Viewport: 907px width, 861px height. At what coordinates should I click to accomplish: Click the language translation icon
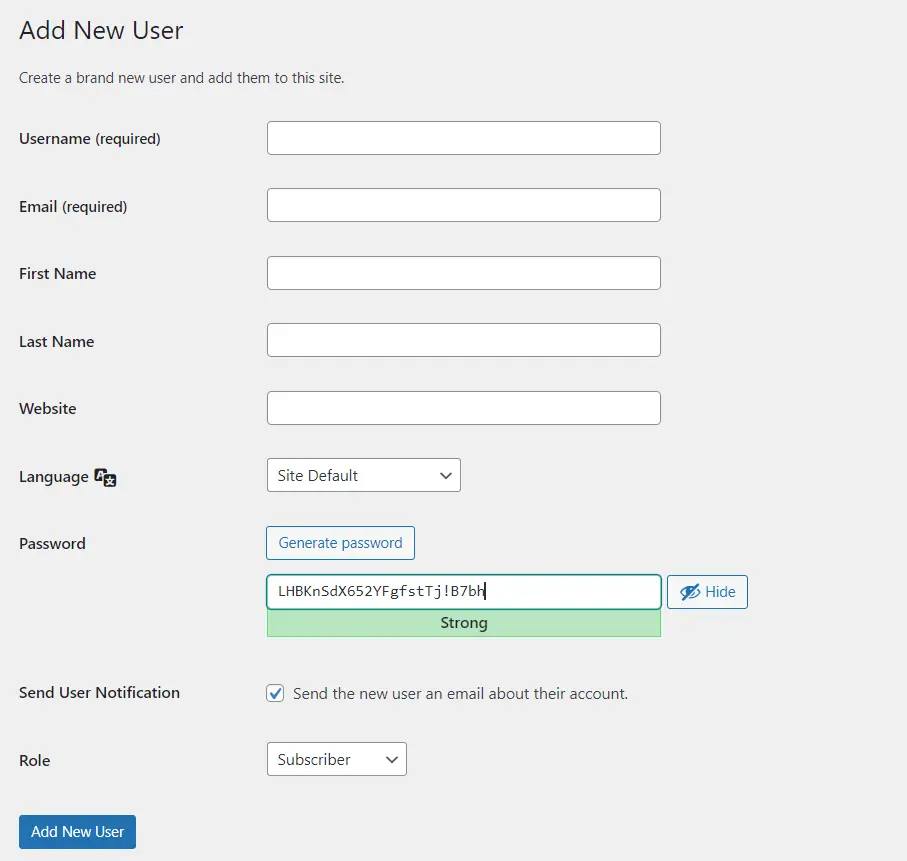[x=105, y=477]
